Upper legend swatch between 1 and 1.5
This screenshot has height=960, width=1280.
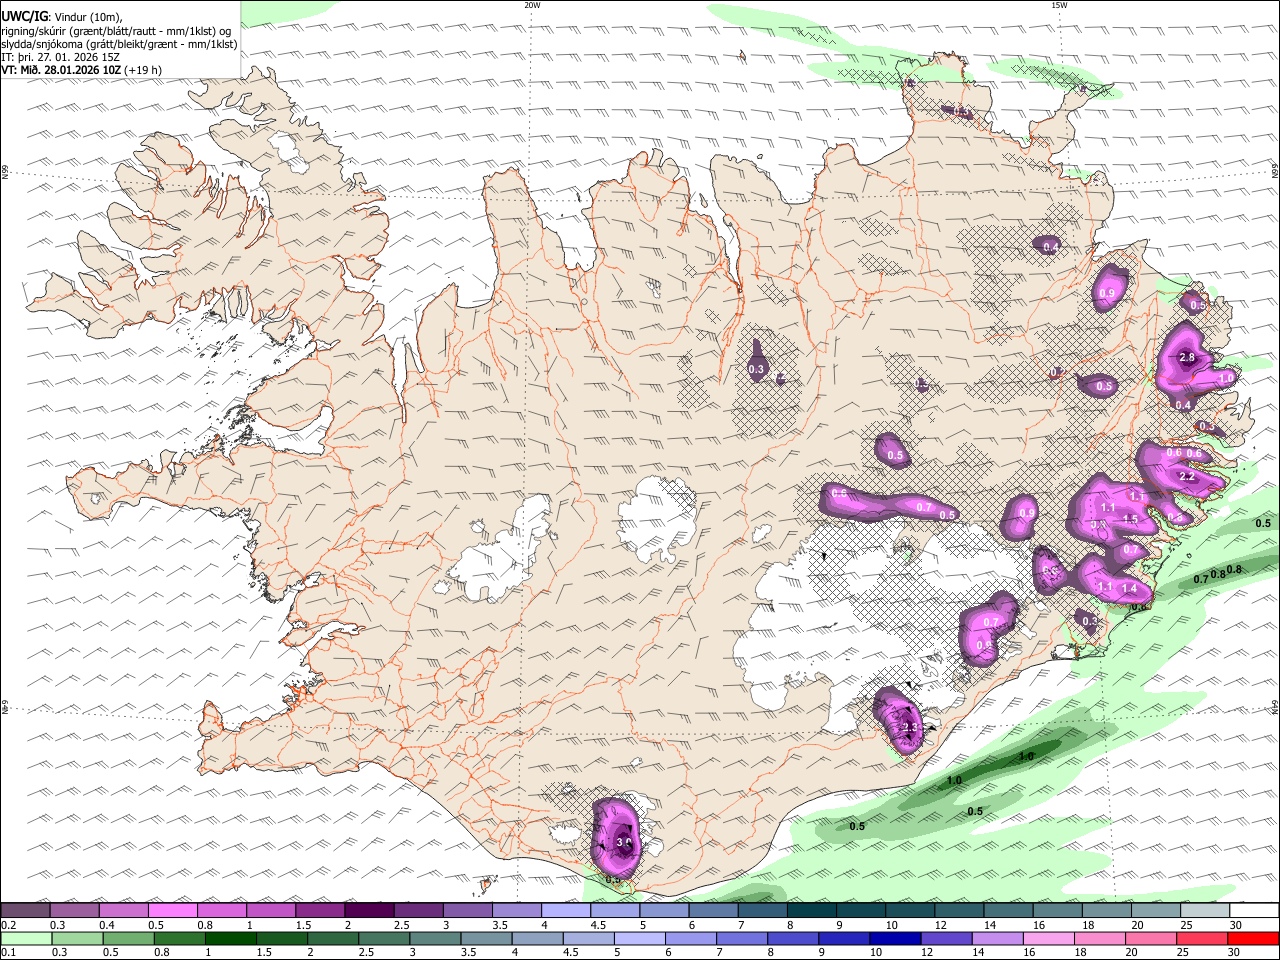tap(270, 911)
